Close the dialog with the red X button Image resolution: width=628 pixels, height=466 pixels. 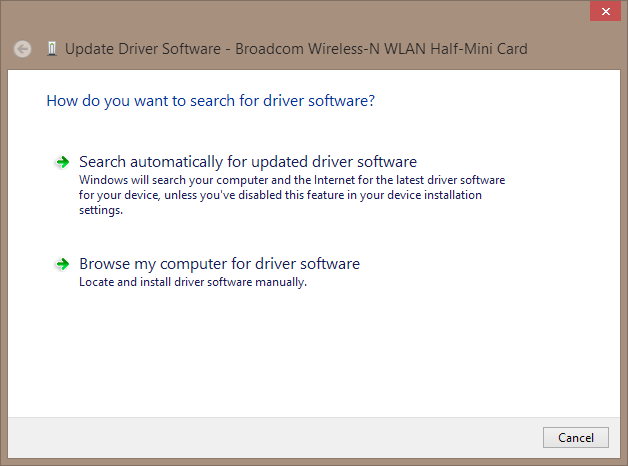pyautogui.click(x=606, y=11)
